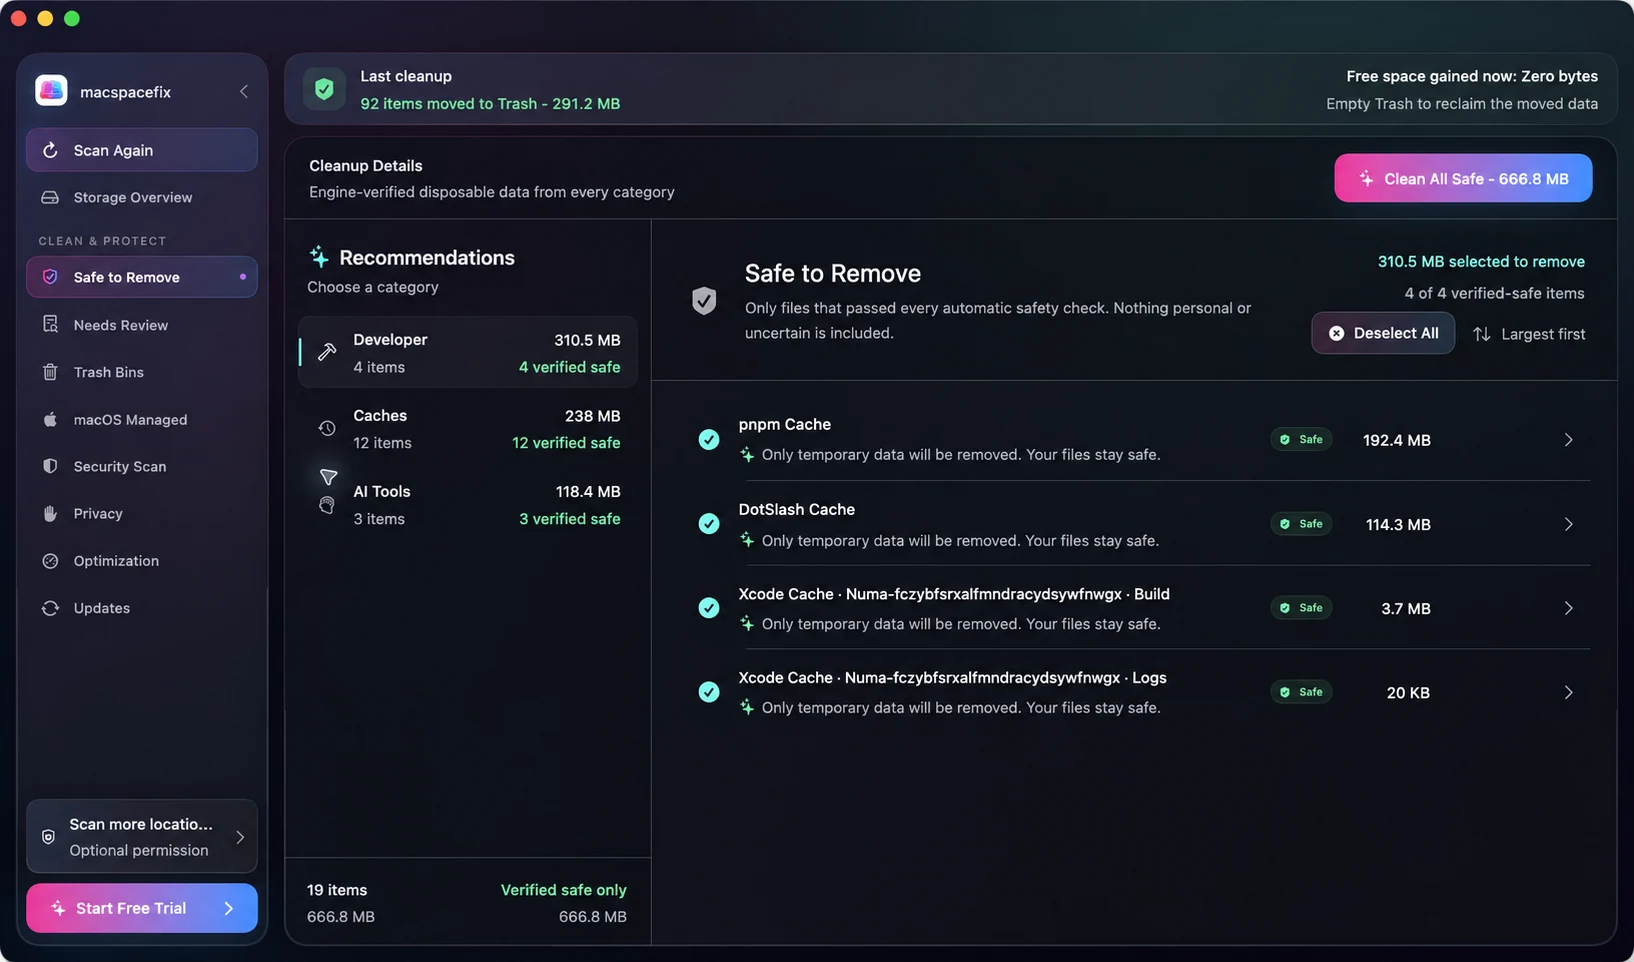The height and width of the screenshot is (962, 1634).
Task: Click the AI Tools funnel icon
Action: 328,477
